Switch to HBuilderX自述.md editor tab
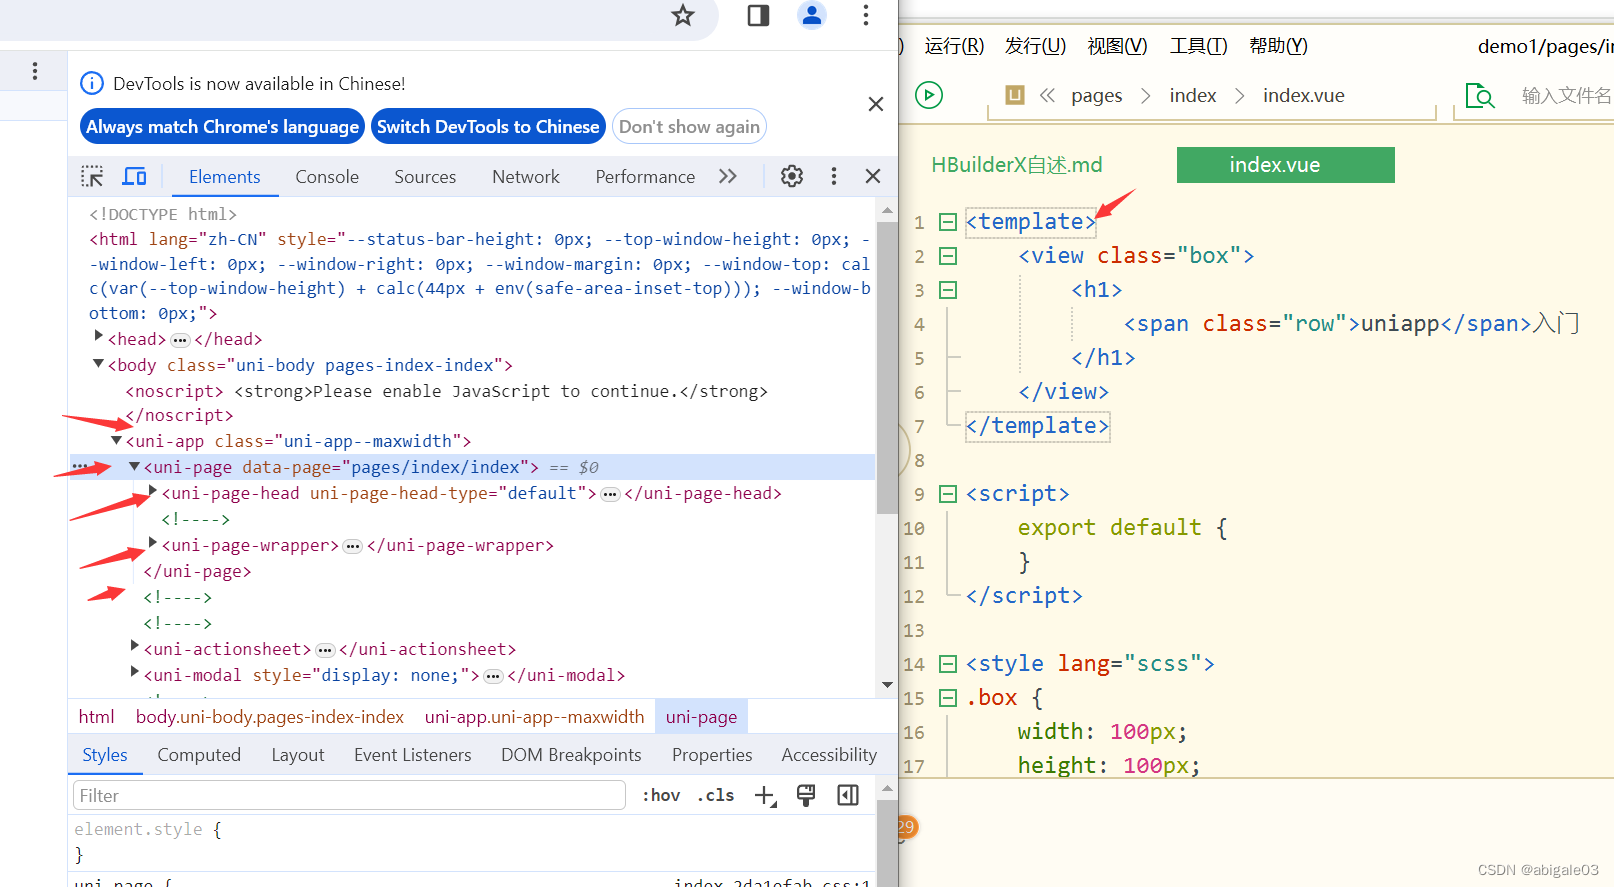This screenshot has width=1614, height=887. point(1017,165)
